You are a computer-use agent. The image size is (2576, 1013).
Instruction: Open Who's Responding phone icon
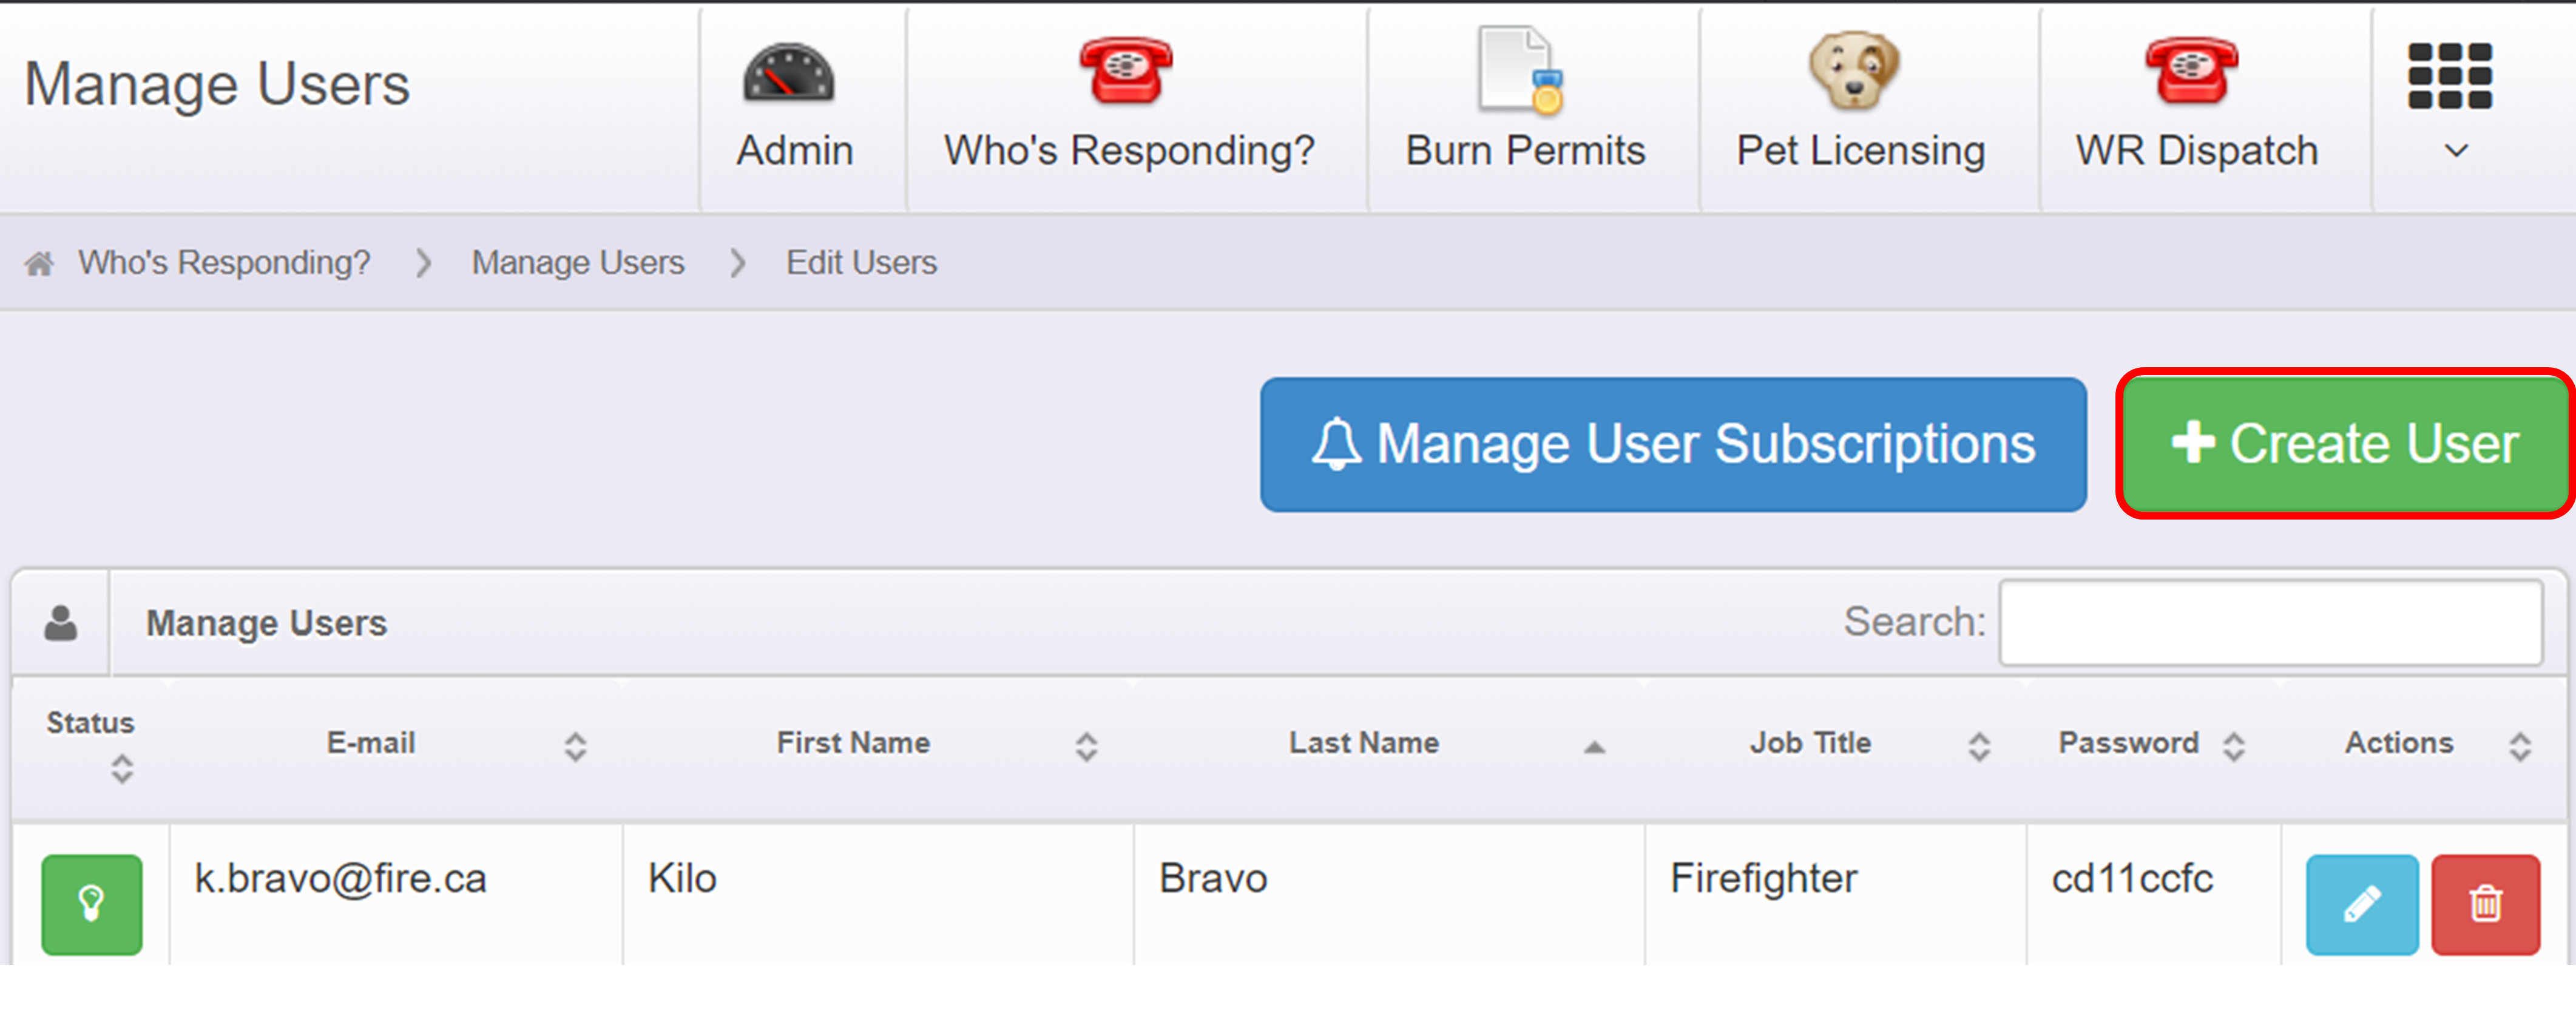pos(1126,71)
